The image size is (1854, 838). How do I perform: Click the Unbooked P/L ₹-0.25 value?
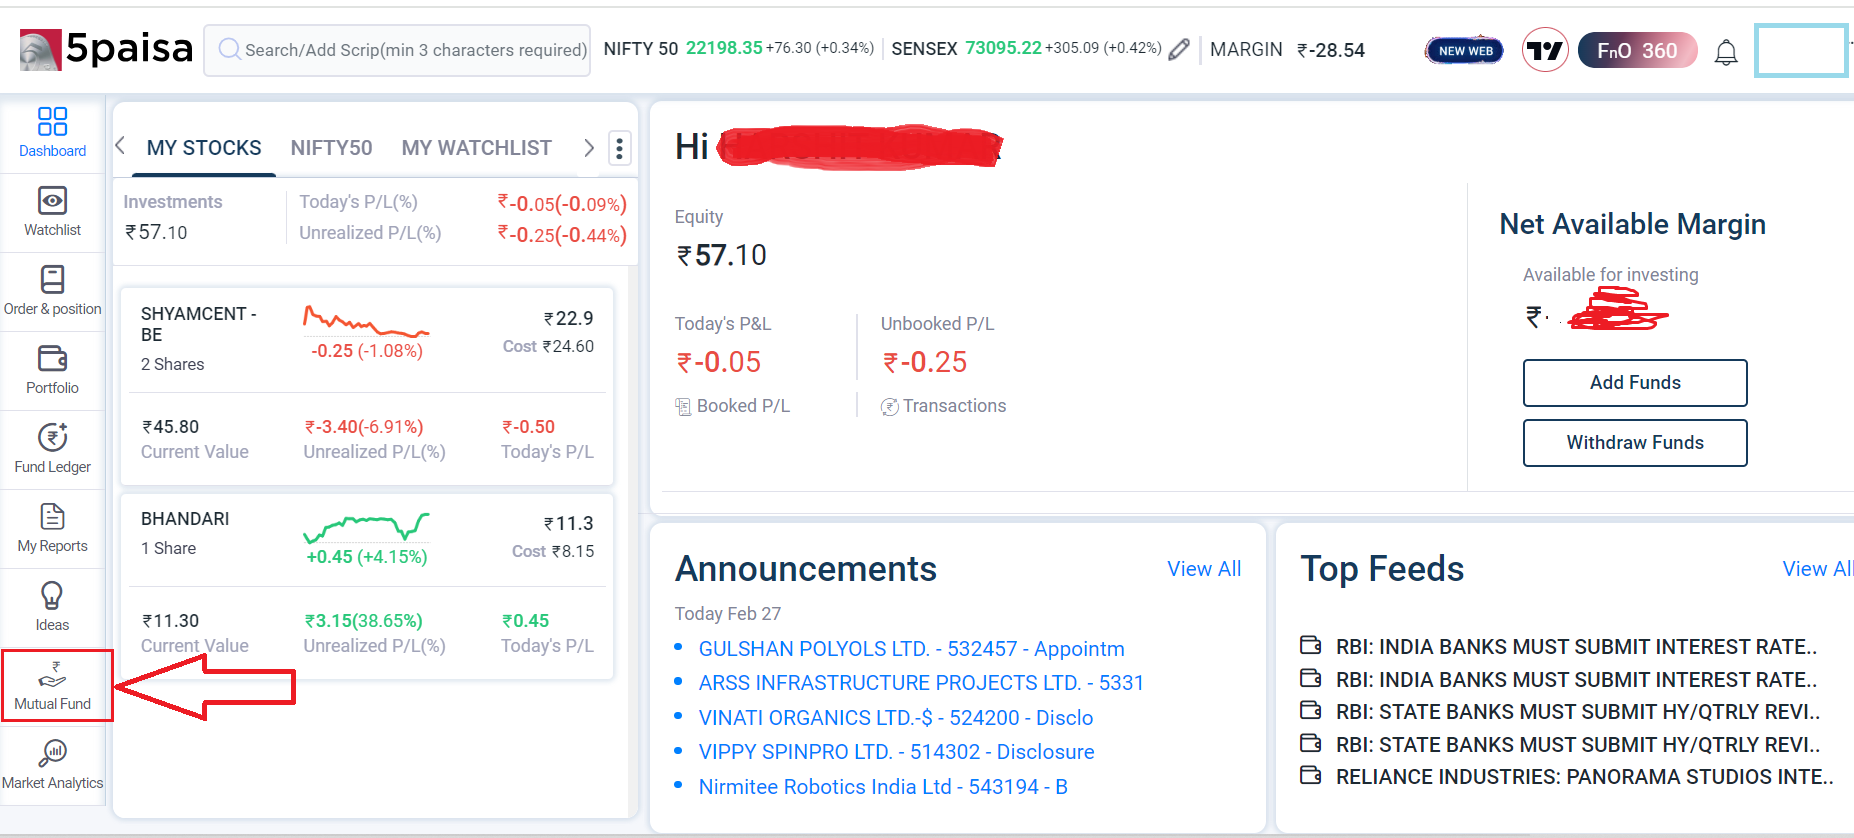point(924,362)
